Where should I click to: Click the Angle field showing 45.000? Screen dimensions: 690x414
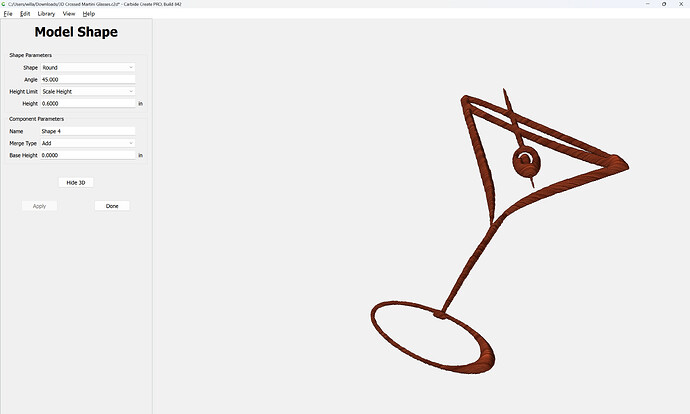88,79
